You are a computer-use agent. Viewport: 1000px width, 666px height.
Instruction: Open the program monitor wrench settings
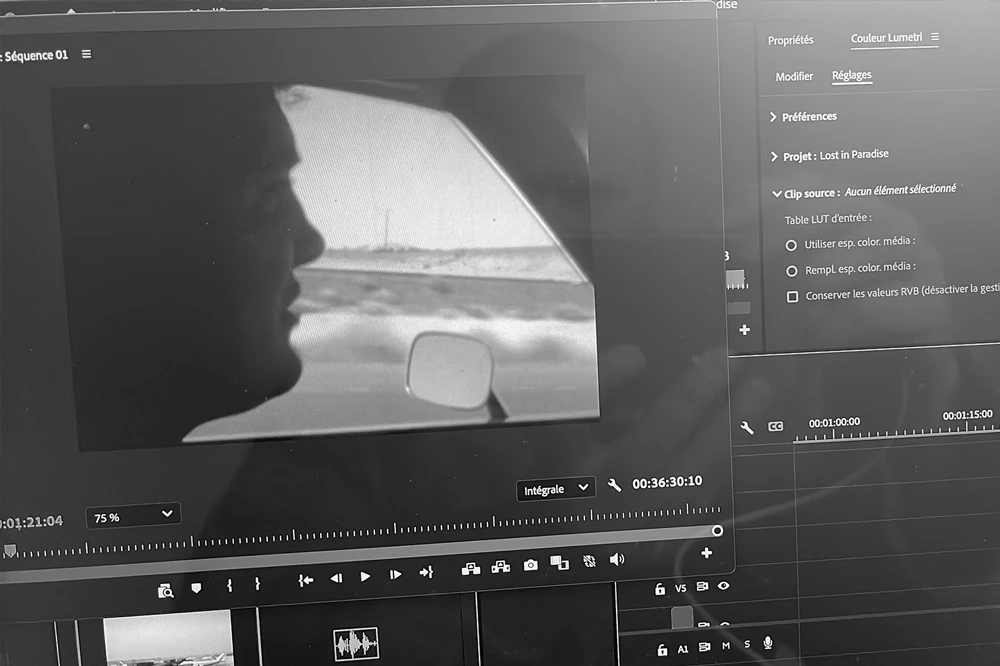click(614, 485)
